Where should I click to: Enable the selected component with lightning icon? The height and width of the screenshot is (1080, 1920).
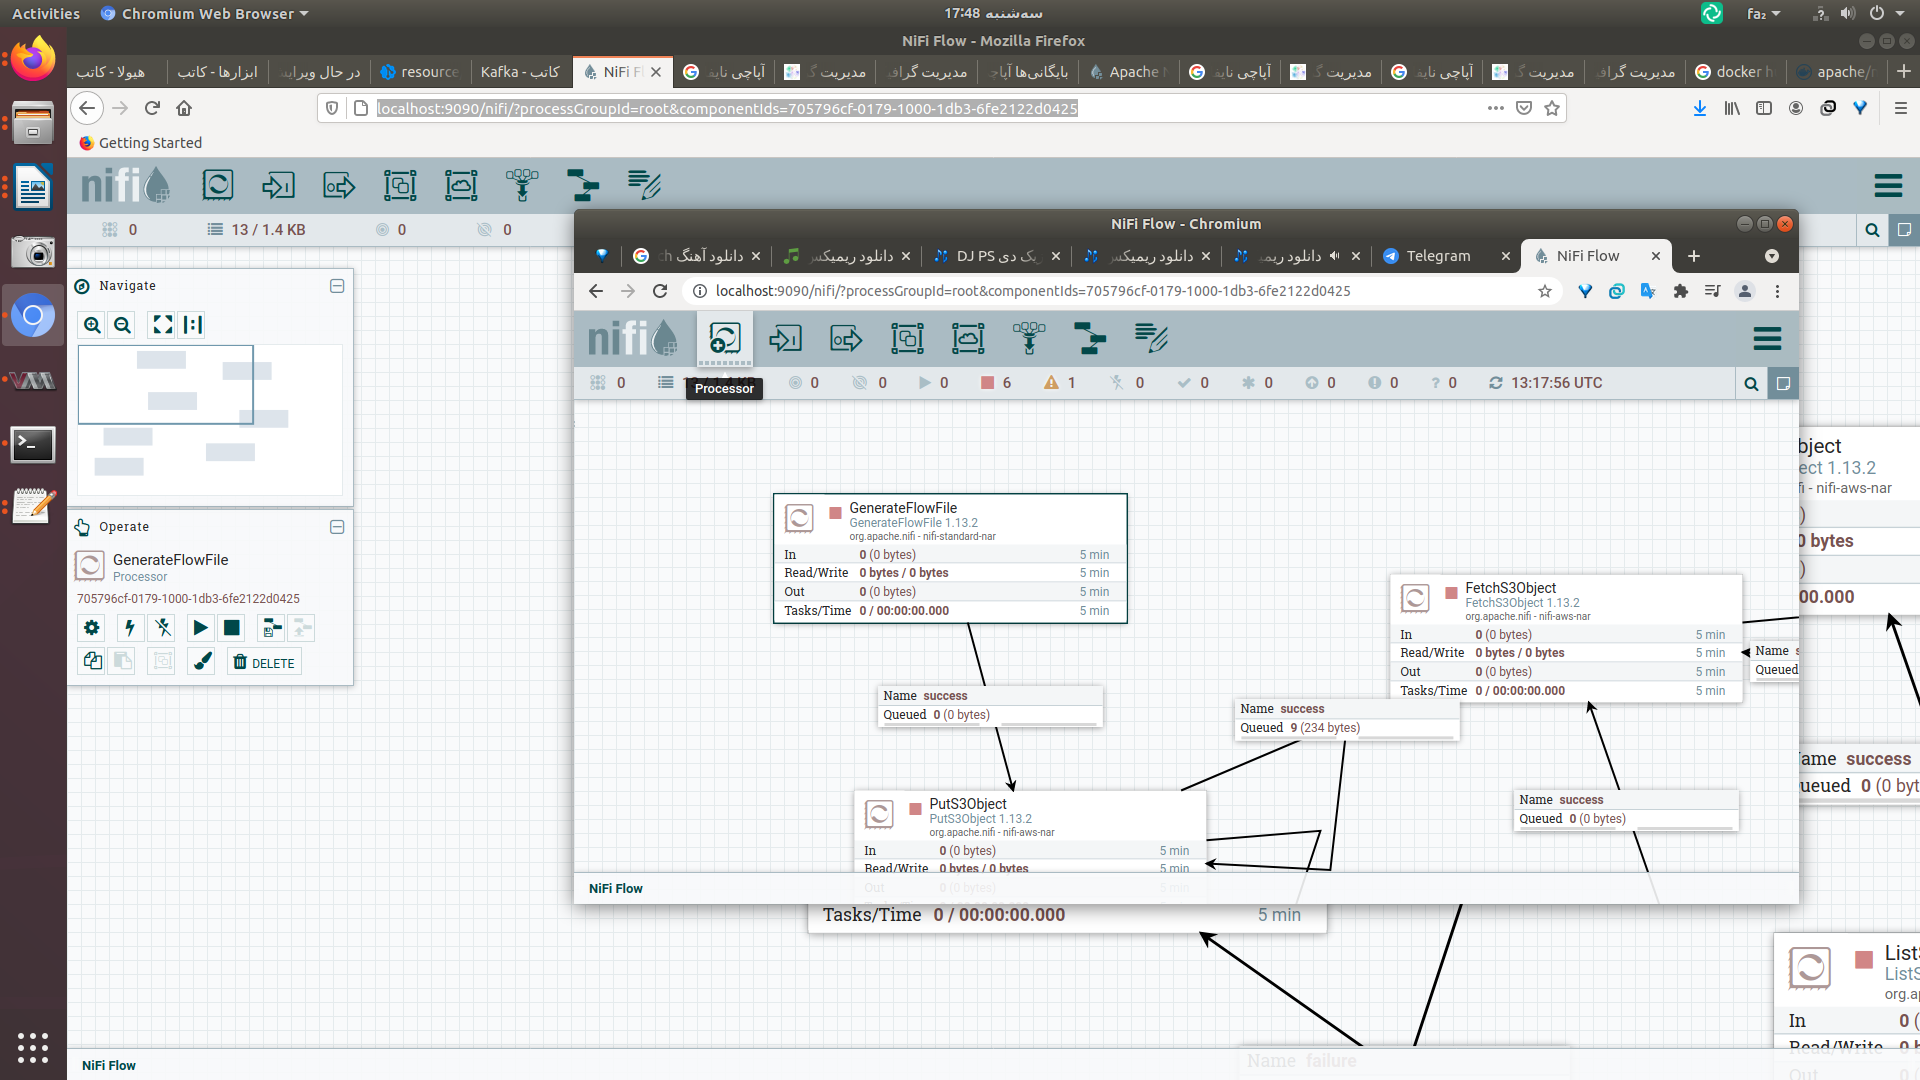(129, 628)
